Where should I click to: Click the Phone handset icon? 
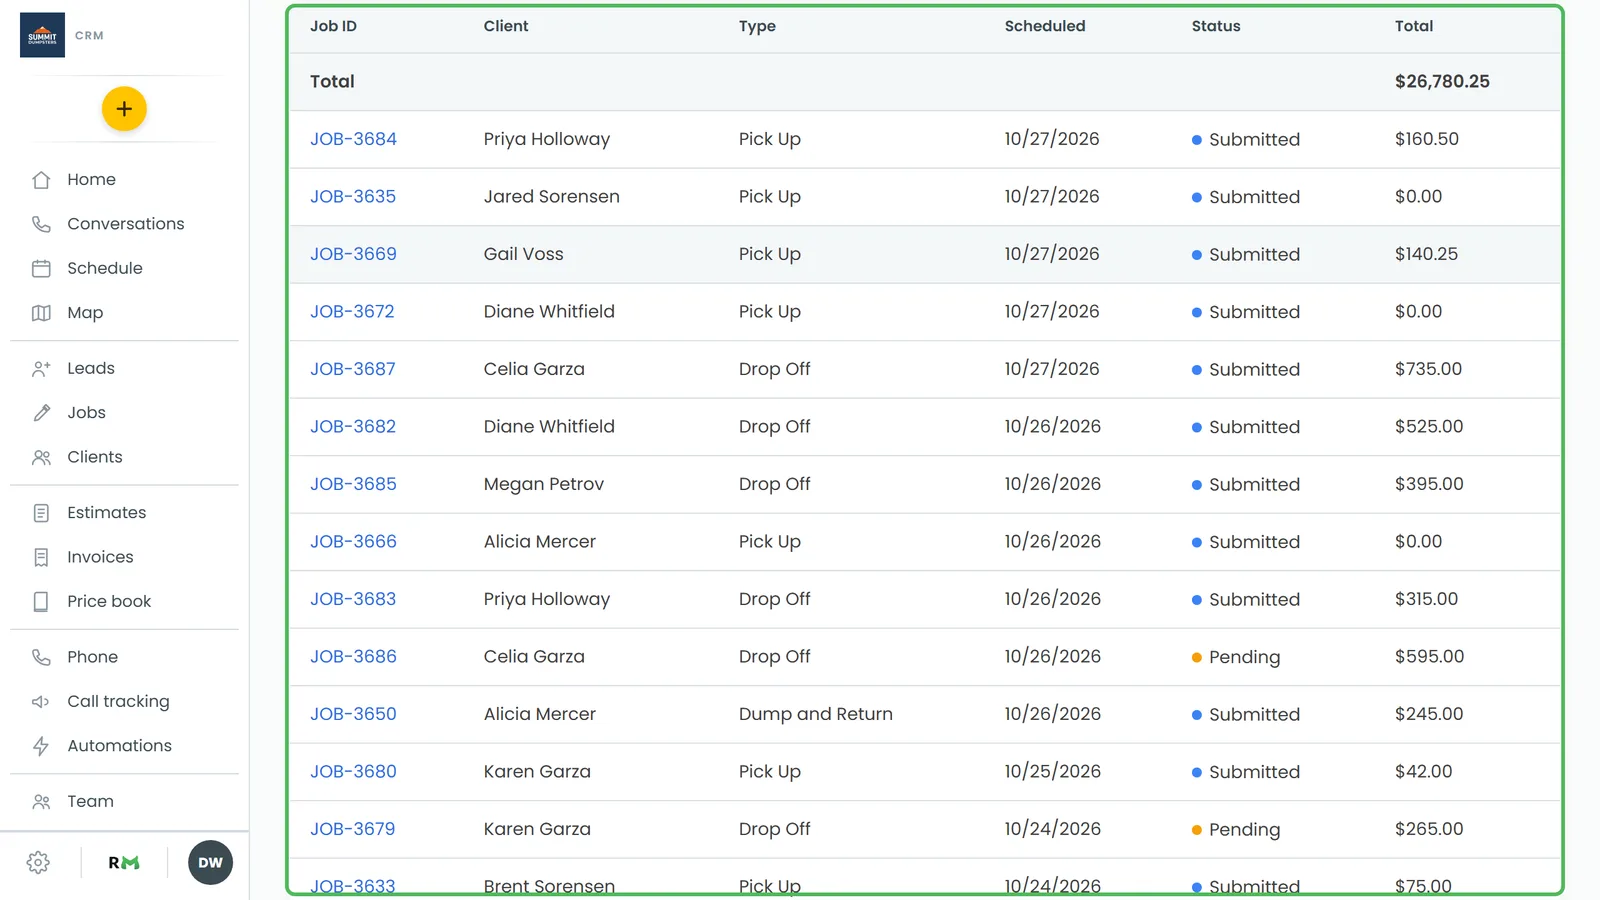pos(41,657)
